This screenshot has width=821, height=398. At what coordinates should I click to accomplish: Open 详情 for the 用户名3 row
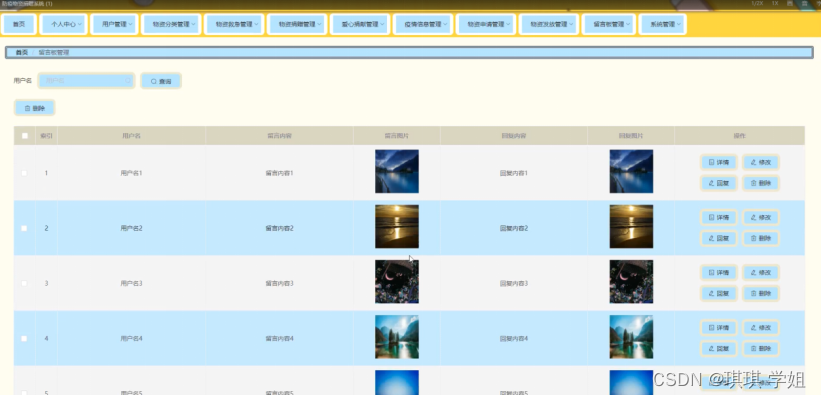719,272
